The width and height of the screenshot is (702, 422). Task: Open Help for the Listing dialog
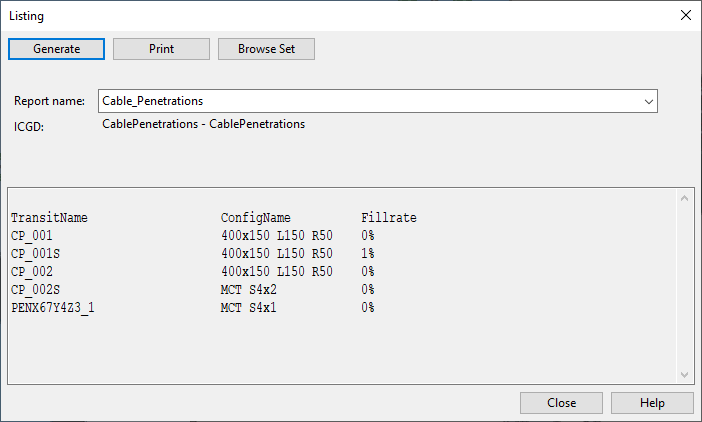click(x=652, y=403)
